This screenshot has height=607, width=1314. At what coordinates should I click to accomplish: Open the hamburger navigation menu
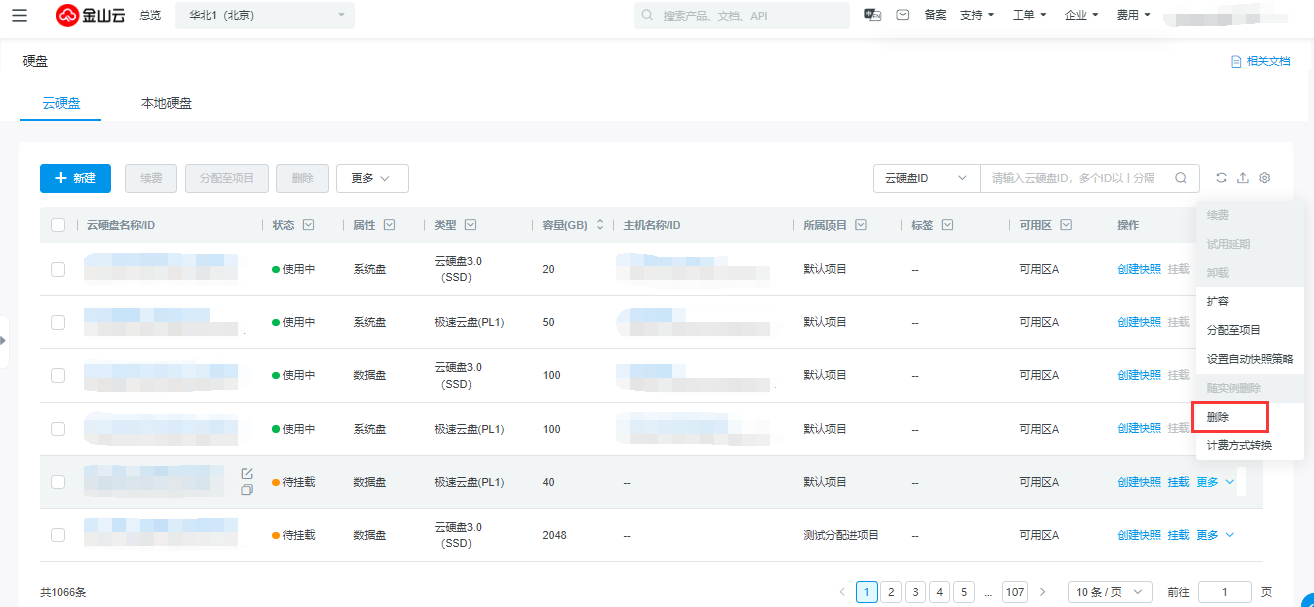20,15
